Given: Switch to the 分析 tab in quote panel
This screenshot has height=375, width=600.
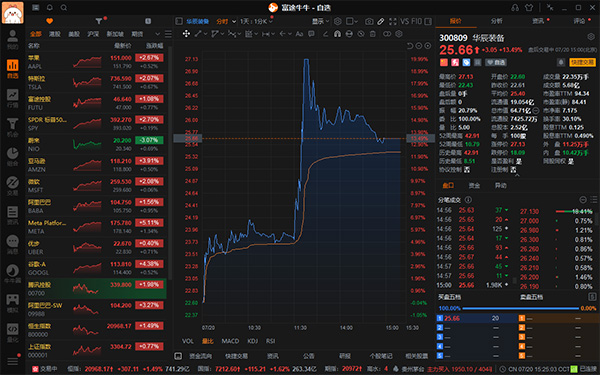Looking at the screenshot, I should coord(496,21).
